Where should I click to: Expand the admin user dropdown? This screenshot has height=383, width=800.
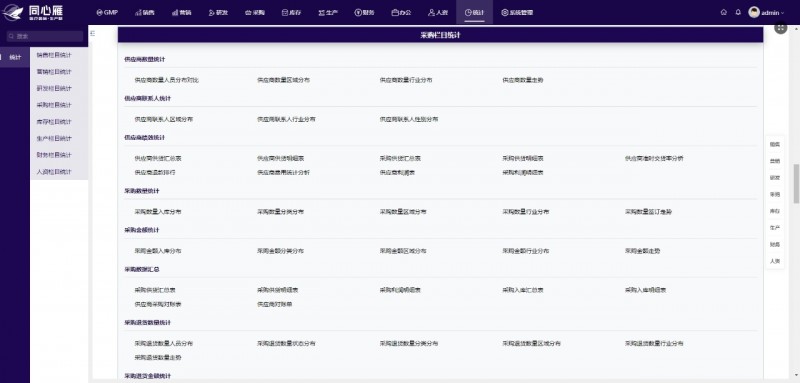pos(766,12)
